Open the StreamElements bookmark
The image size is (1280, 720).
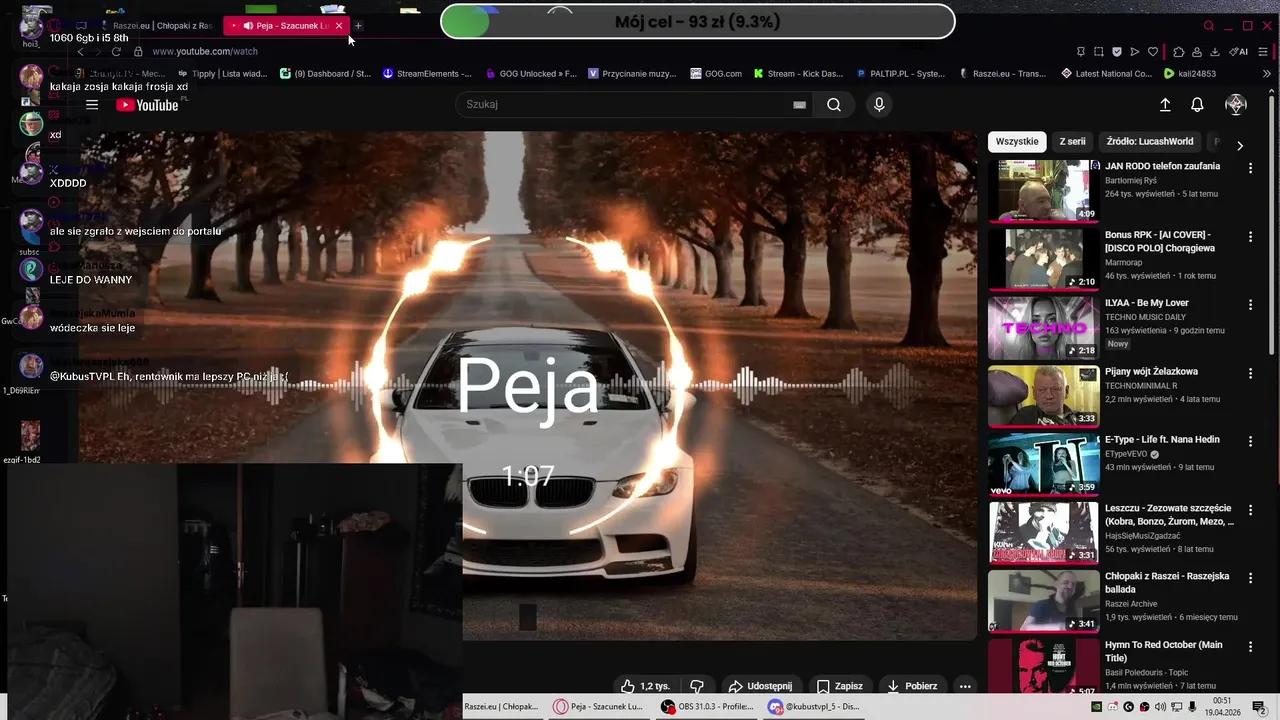[427, 73]
